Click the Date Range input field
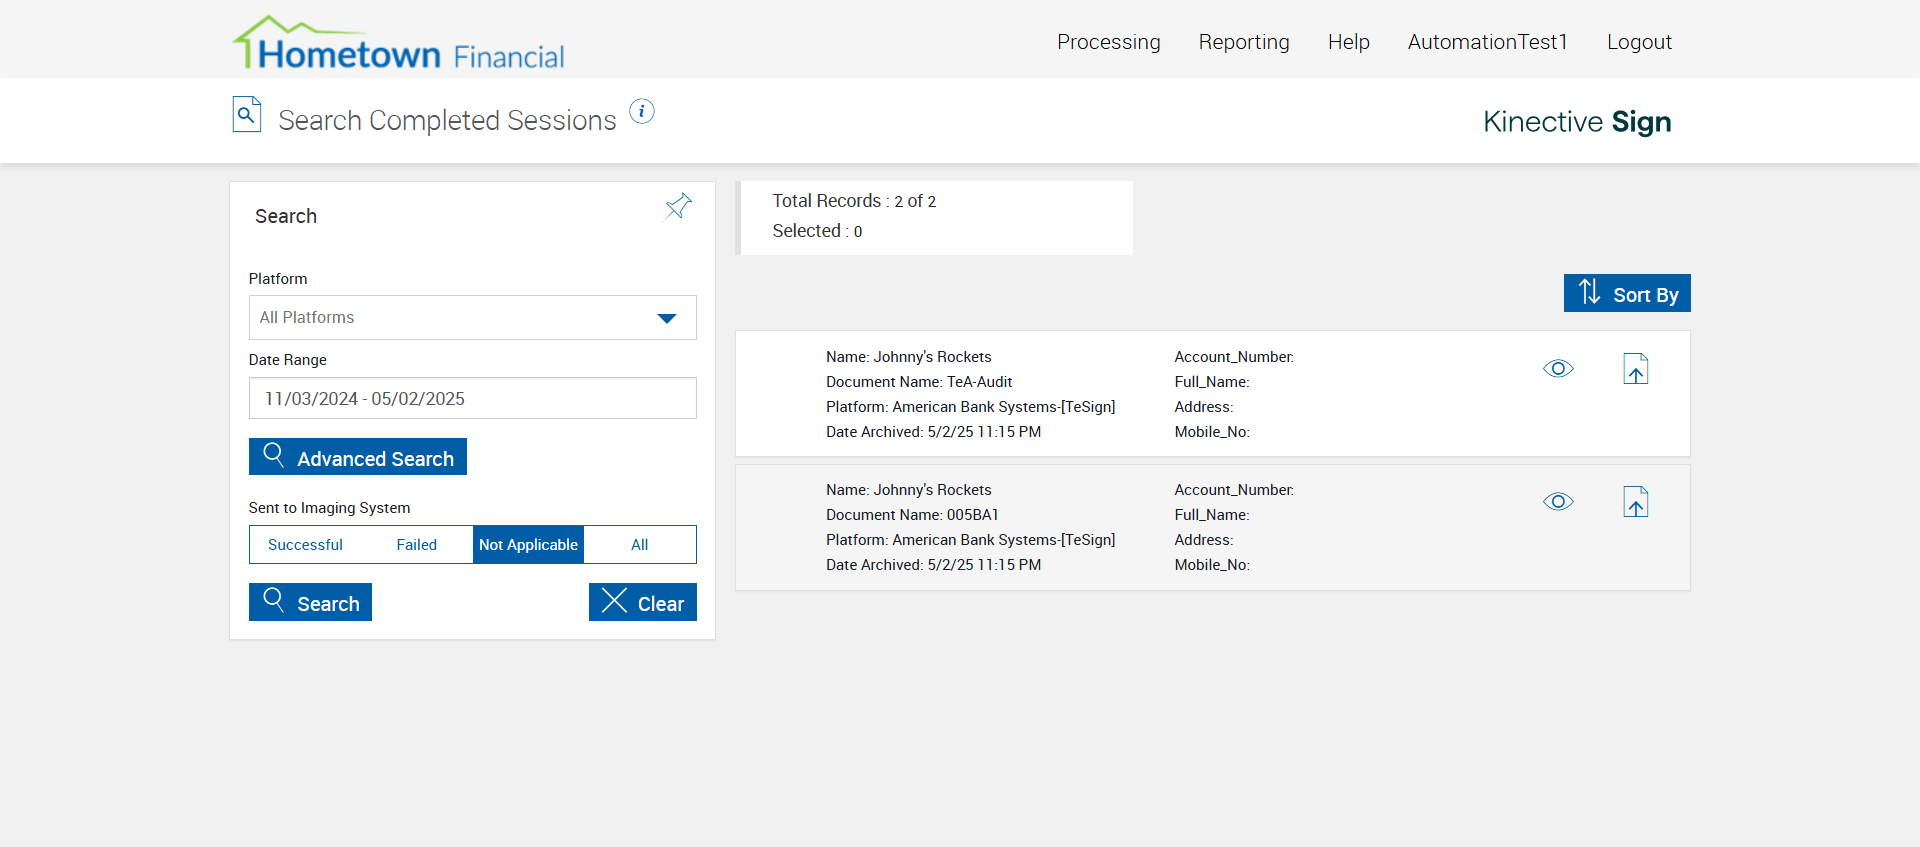 point(472,399)
